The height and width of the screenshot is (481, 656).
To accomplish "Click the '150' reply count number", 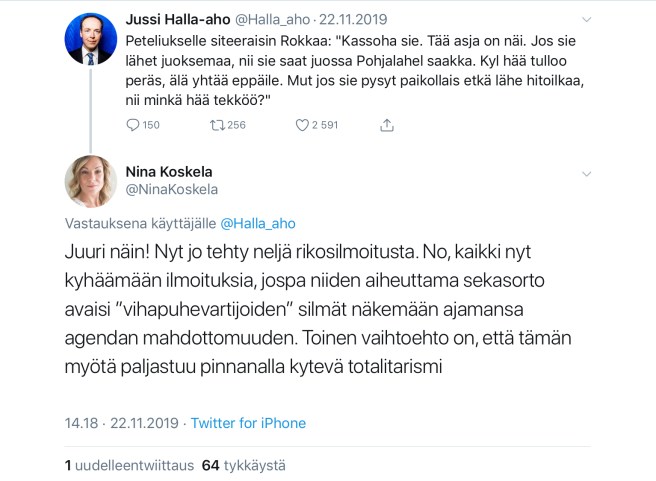I will 150,126.
